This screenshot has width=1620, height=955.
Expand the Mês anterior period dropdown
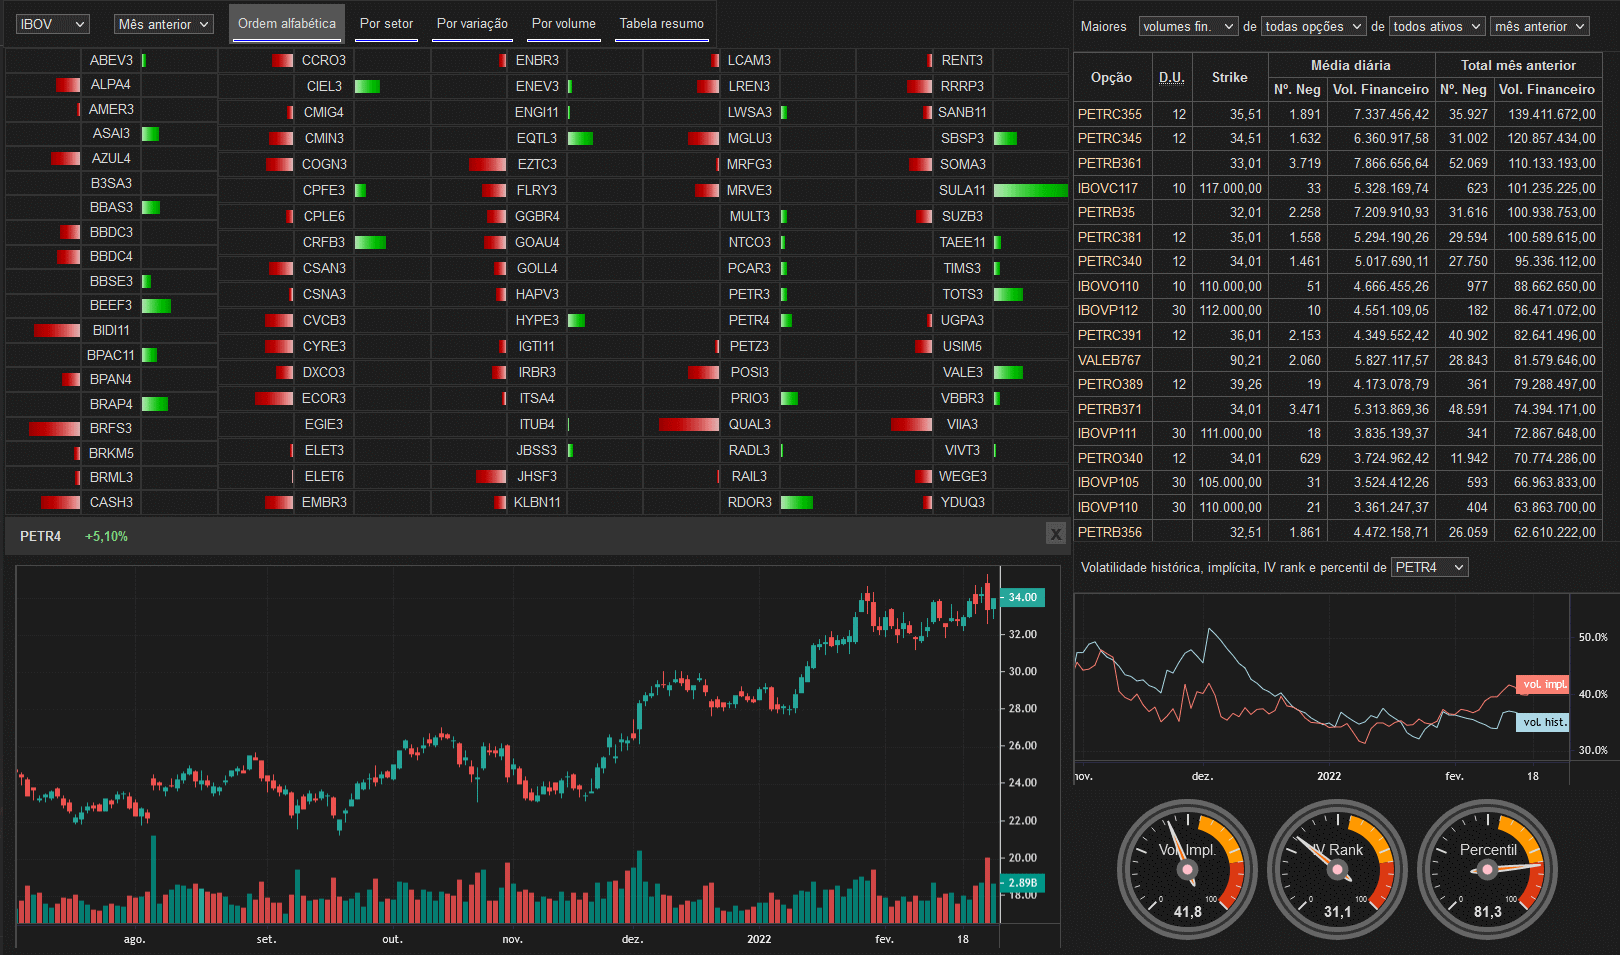[x=164, y=24]
